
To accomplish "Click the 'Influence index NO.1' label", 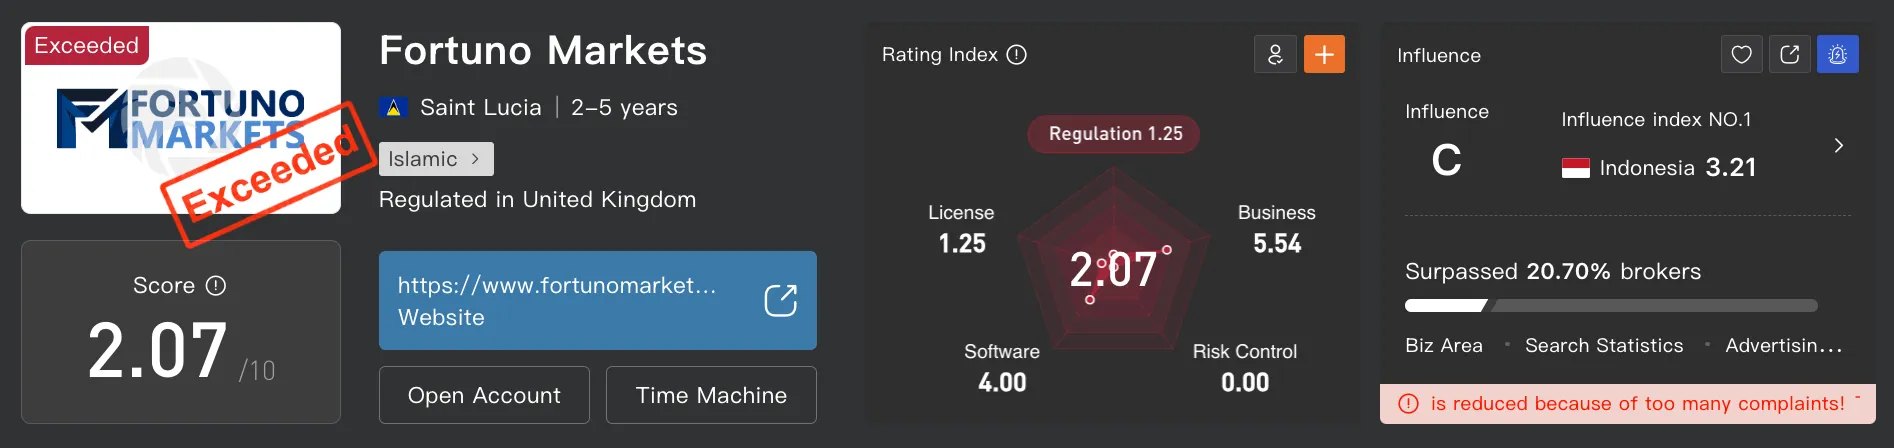I will click(1656, 120).
